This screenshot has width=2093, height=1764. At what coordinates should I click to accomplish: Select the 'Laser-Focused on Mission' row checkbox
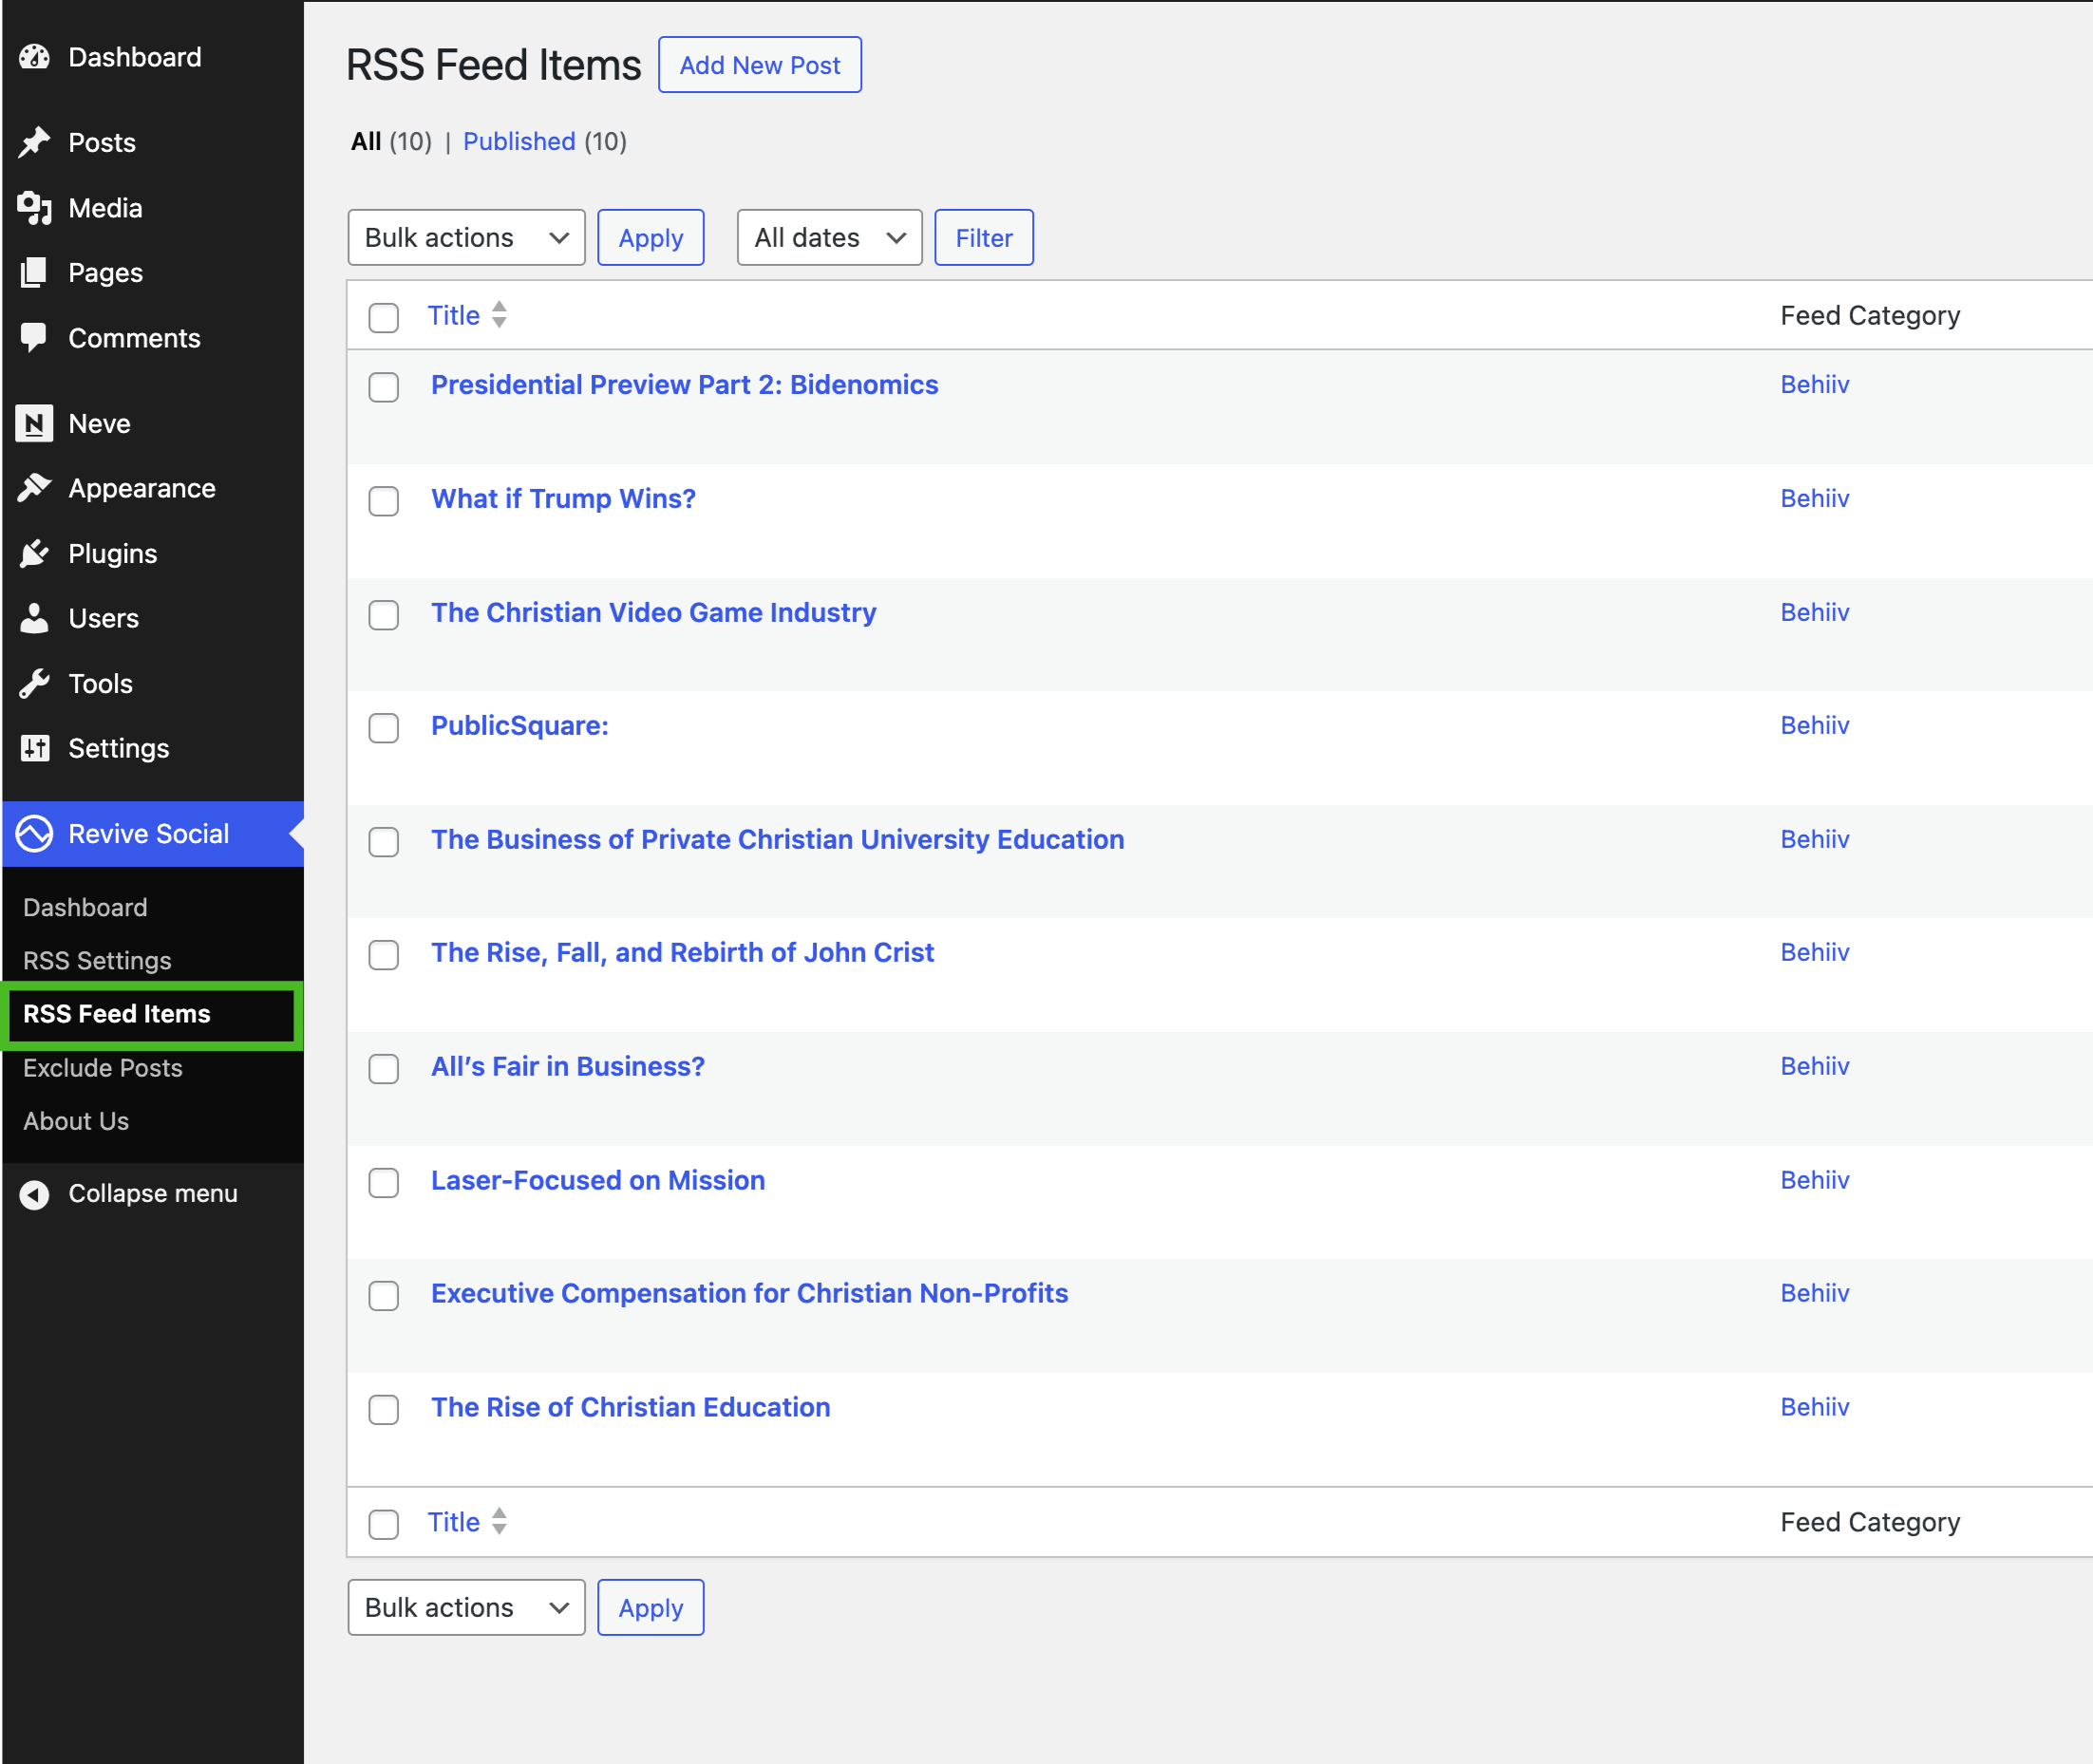383,1183
